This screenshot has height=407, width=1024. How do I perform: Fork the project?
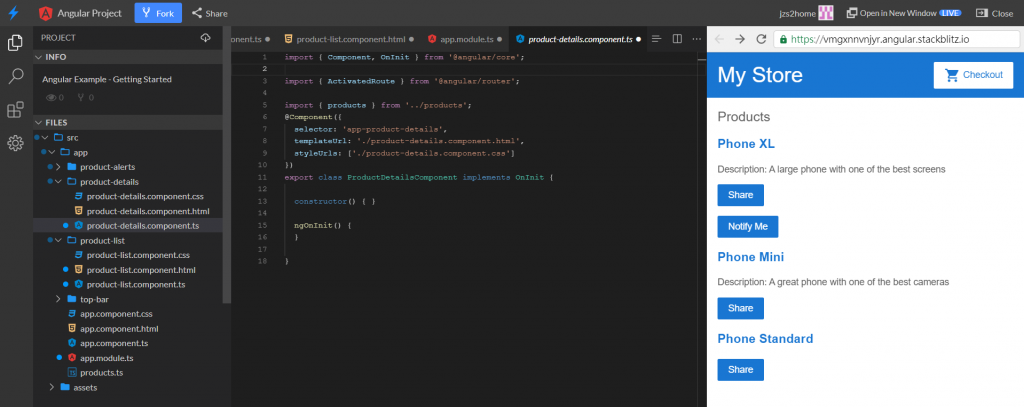(158, 13)
